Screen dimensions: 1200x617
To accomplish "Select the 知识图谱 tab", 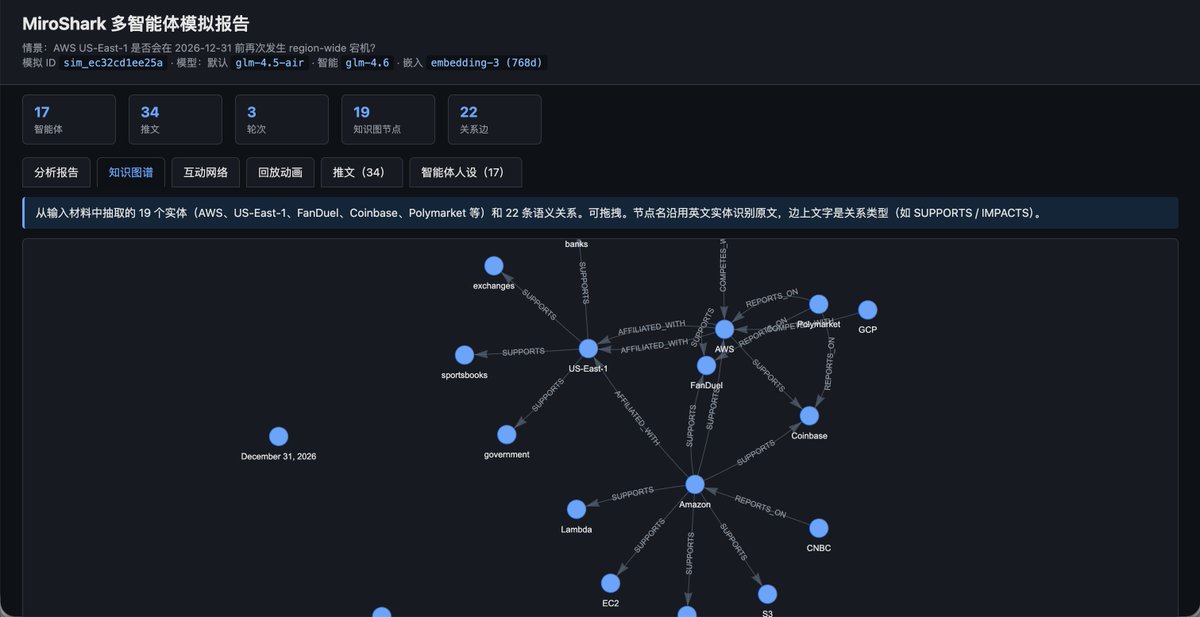I will pyautogui.click(x=131, y=172).
